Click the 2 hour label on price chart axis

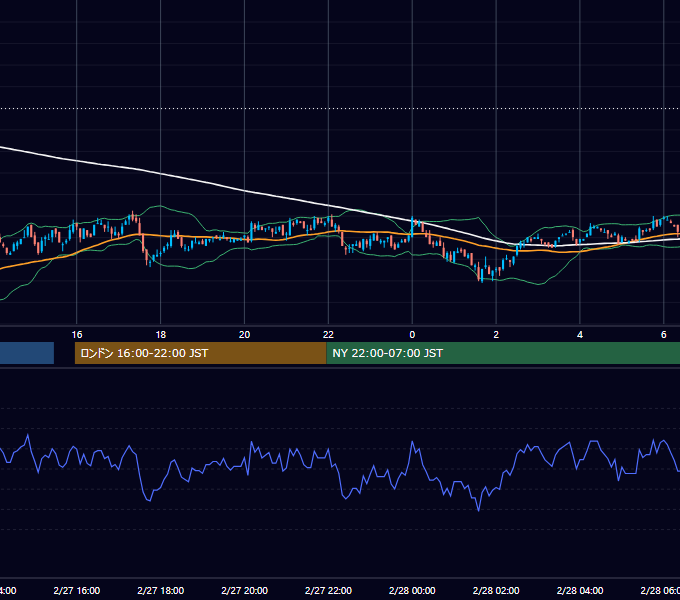click(496, 334)
